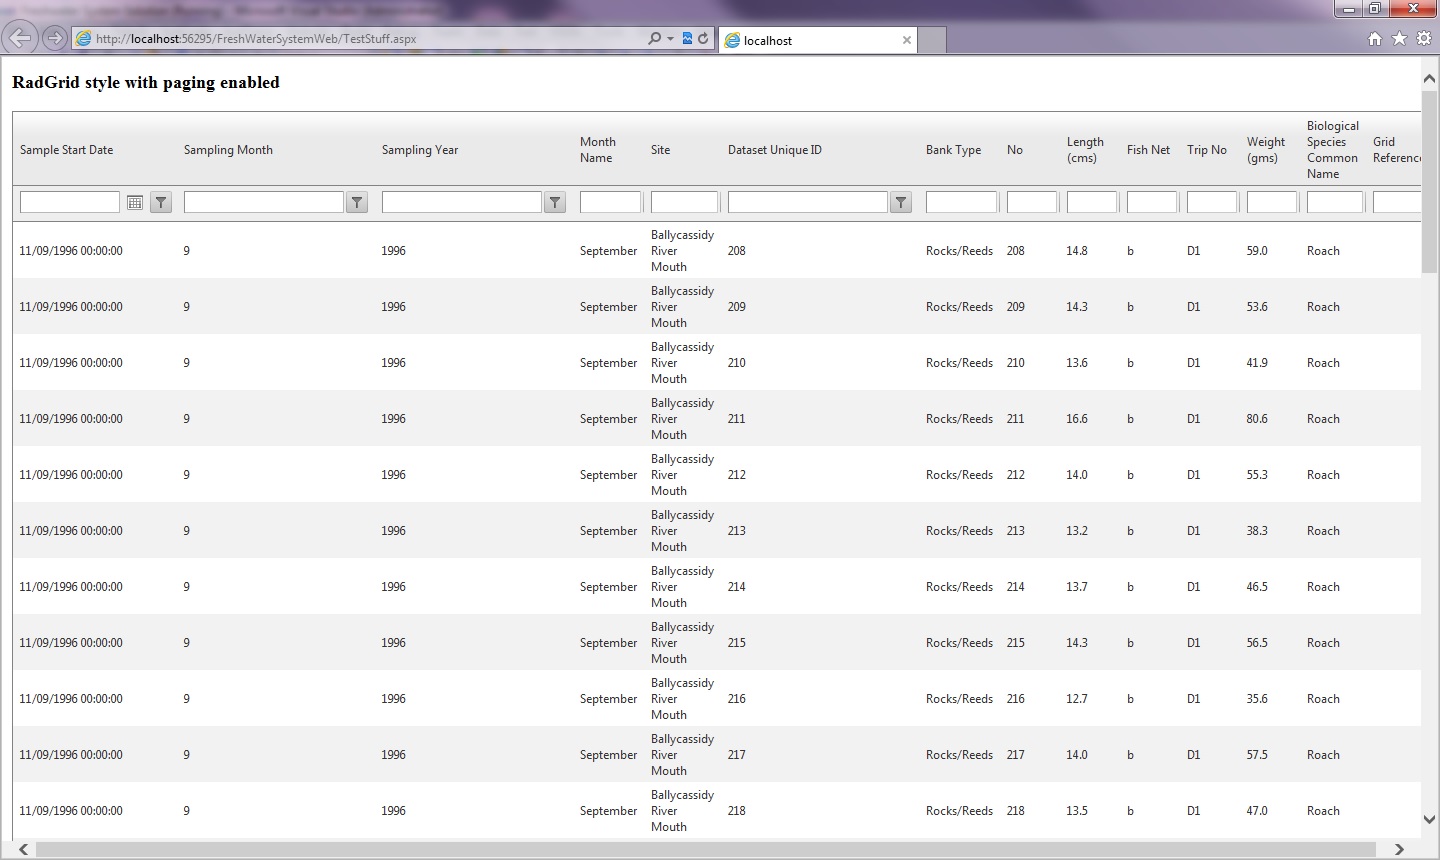This screenshot has width=1440, height=860.
Task: Open the browser Tools gear icon
Action: coord(1424,38)
